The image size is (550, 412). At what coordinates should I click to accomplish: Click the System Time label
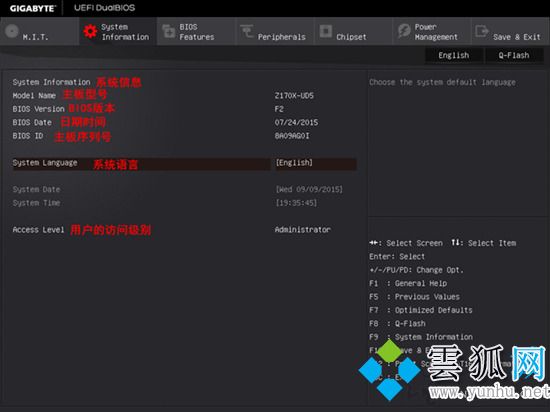tap(36, 203)
